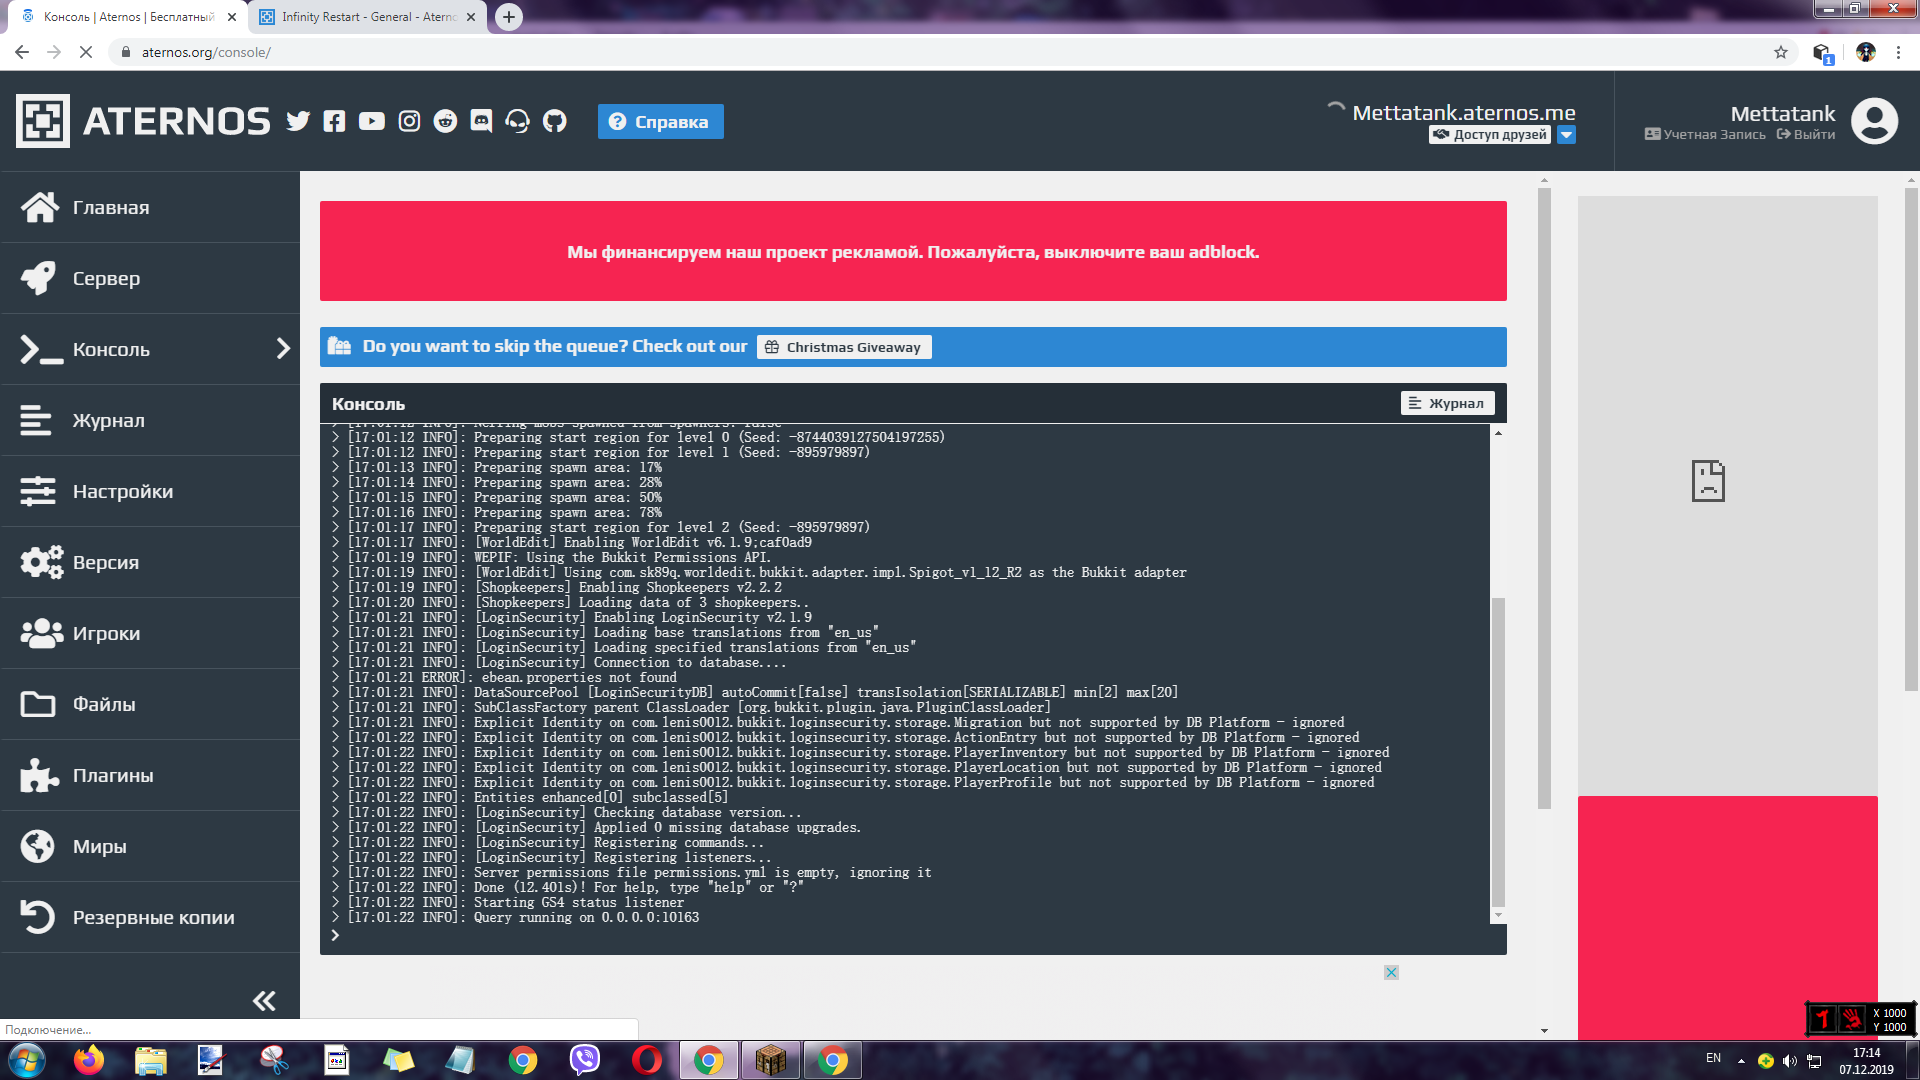The height and width of the screenshot is (1080, 1920).
Task: Show hidden system tray icons
Action: click(1741, 1061)
